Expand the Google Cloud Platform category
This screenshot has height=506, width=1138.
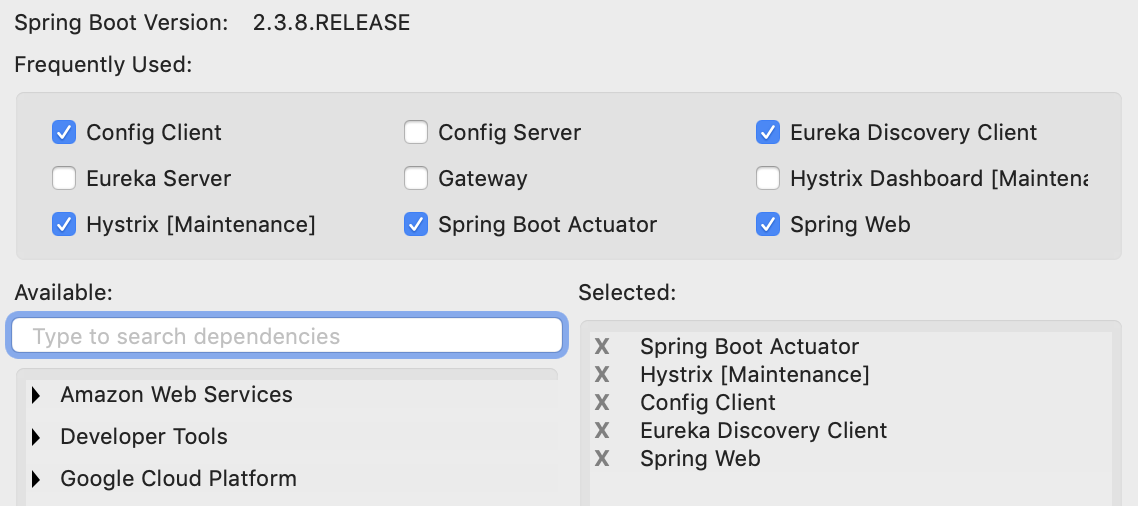pos(37,479)
